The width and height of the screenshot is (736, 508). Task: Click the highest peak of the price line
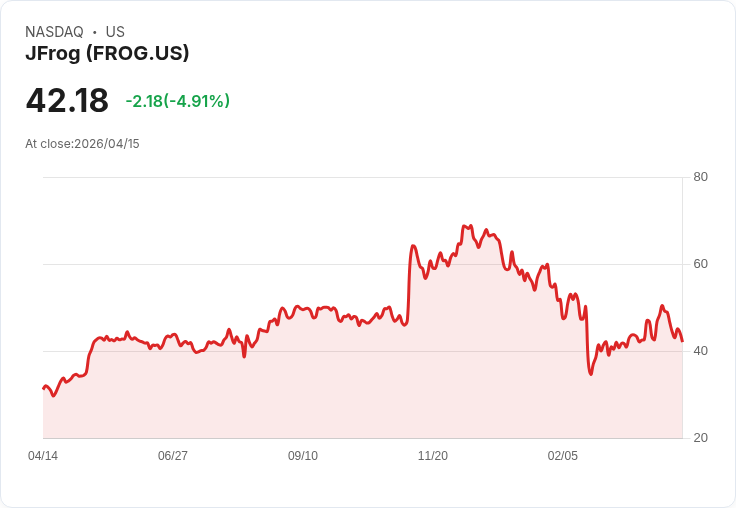pyautogui.click(x=465, y=226)
